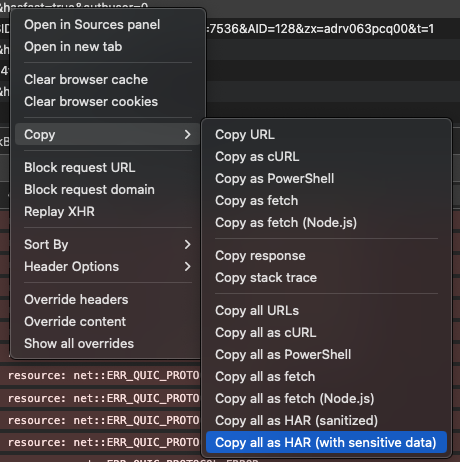This screenshot has width=460, height=462.
Task: Select Copy response
Action: click(260, 256)
